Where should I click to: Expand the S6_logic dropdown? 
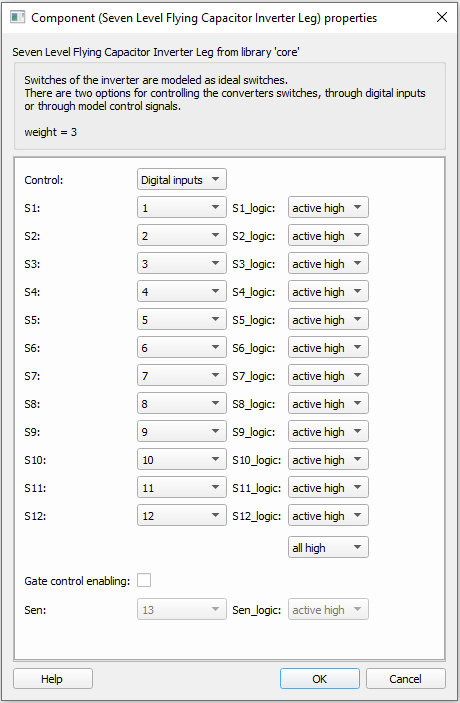(x=328, y=347)
